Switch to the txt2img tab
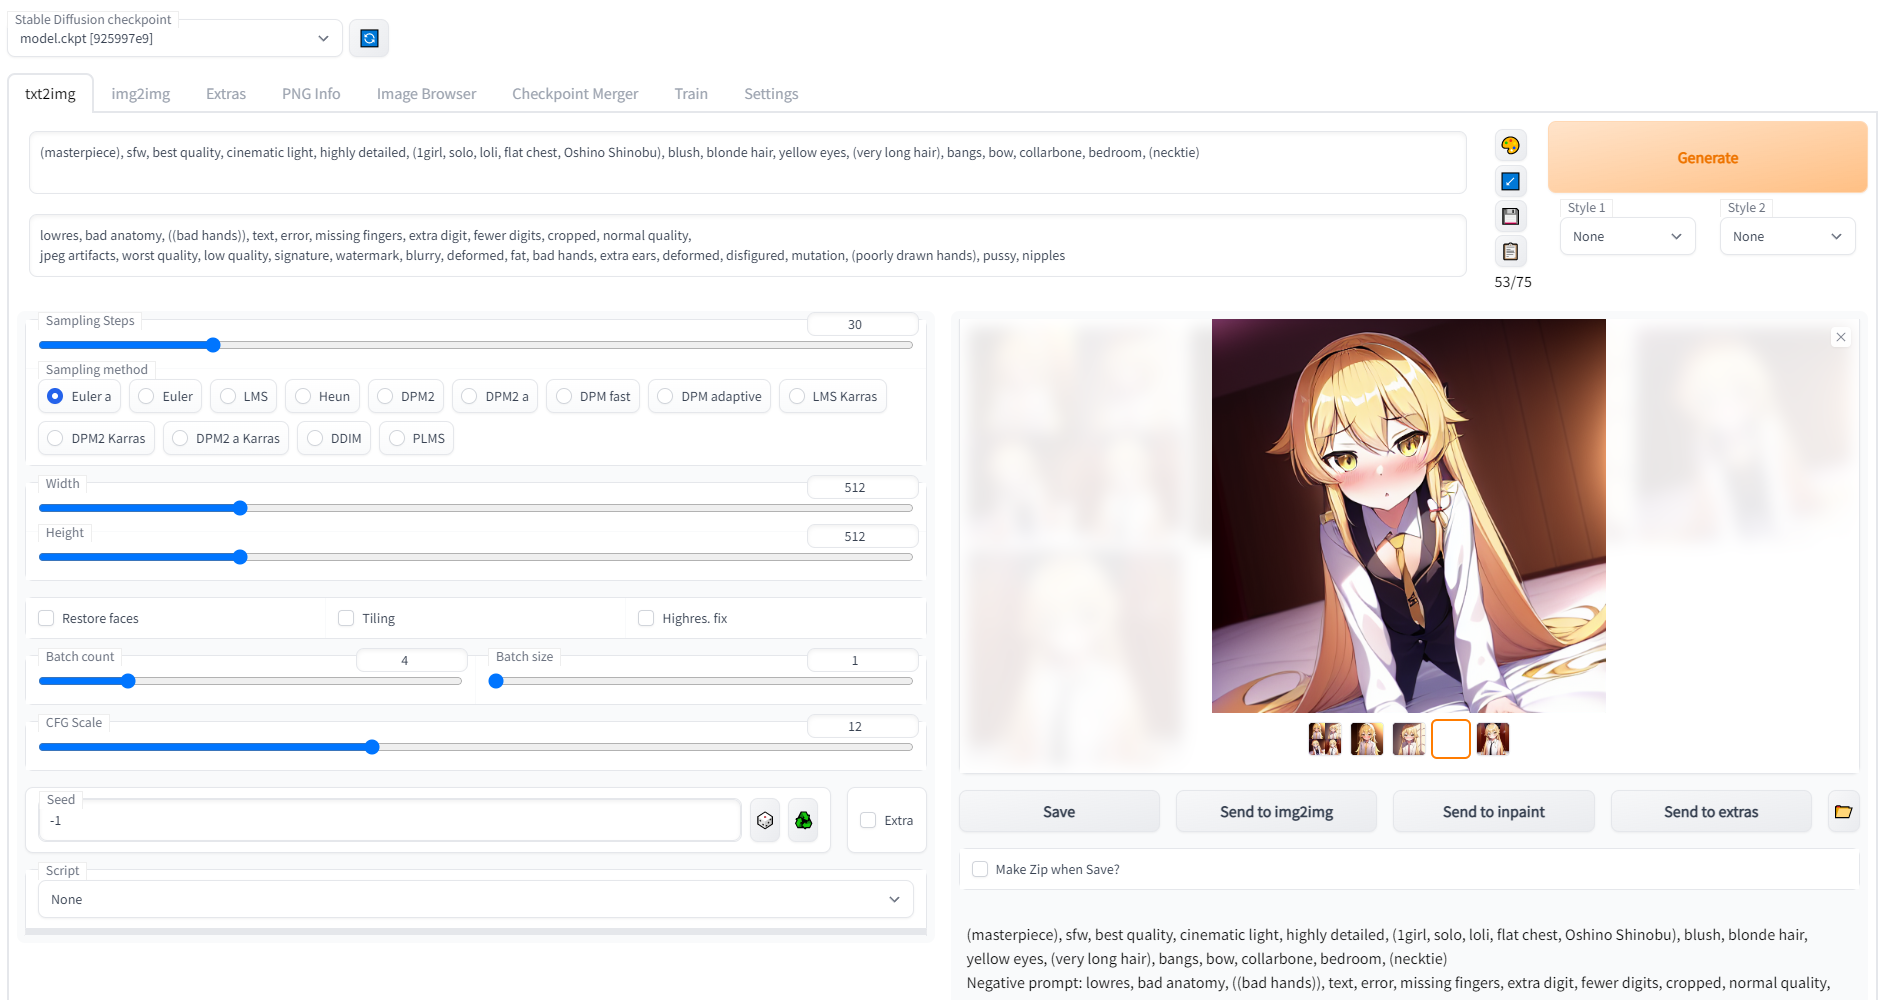 [x=50, y=93]
